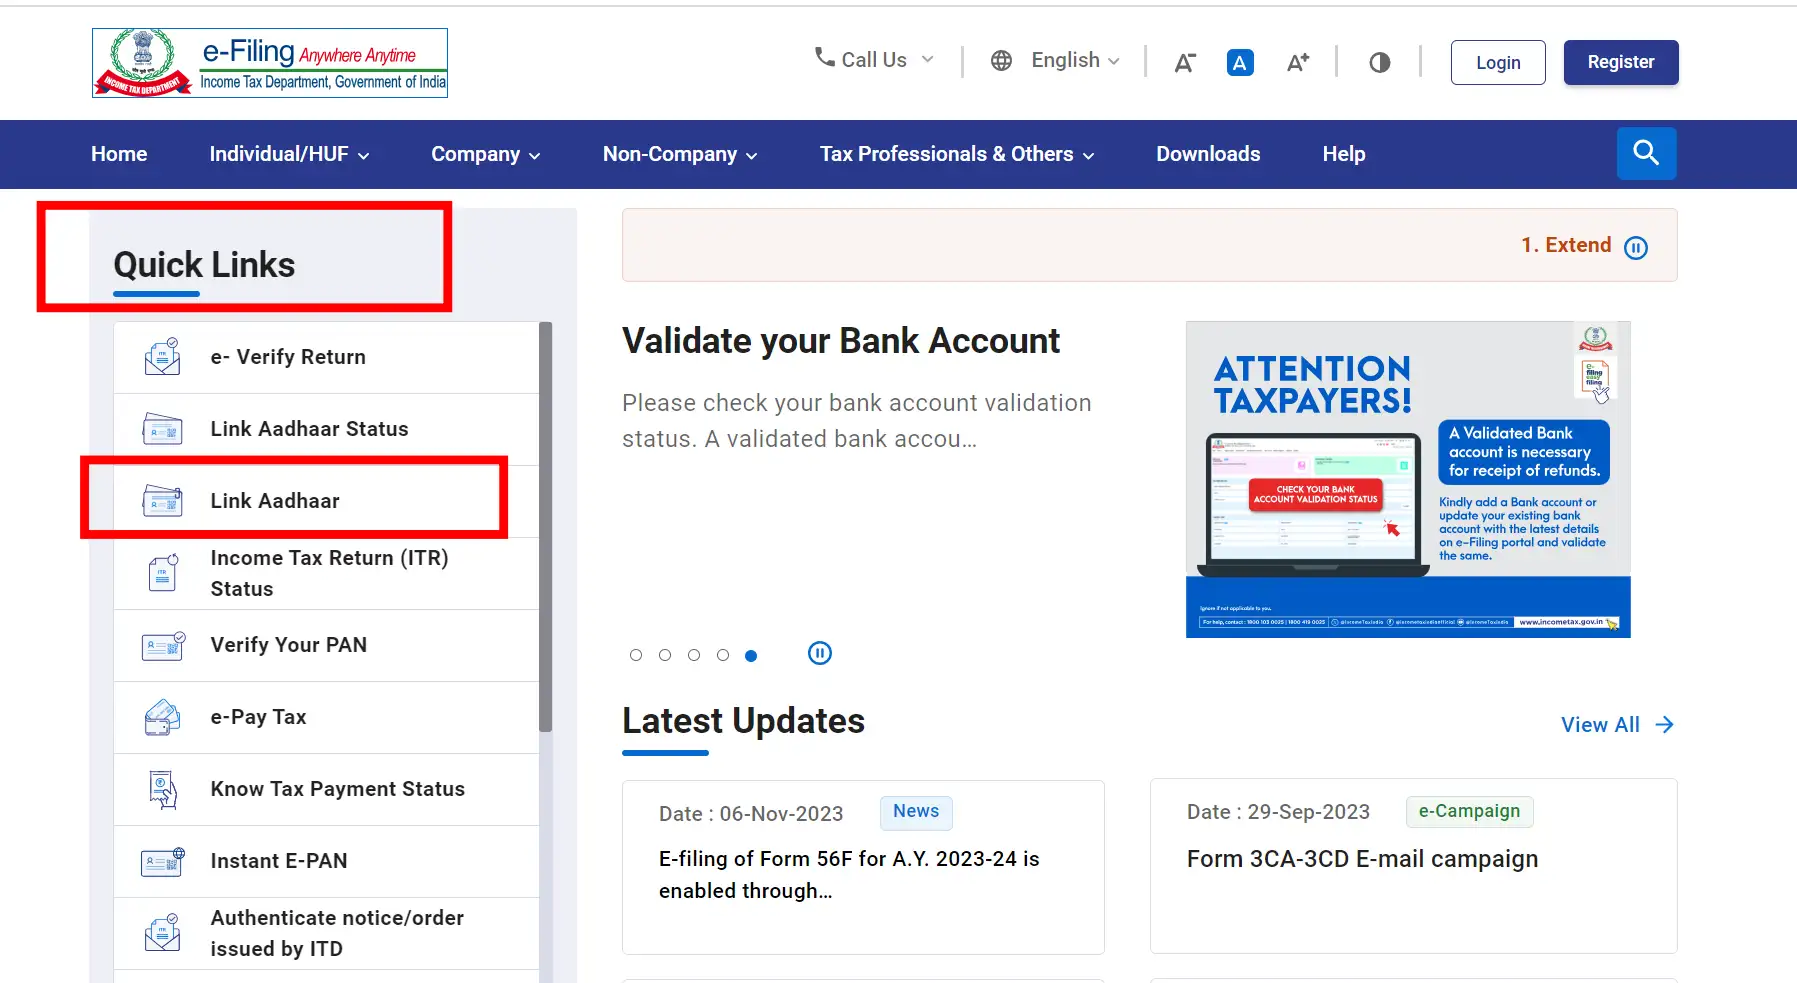Click the Instant E-PAN card icon
Image resolution: width=1797 pixels, height=983 pixels.
tap(162, 861)
